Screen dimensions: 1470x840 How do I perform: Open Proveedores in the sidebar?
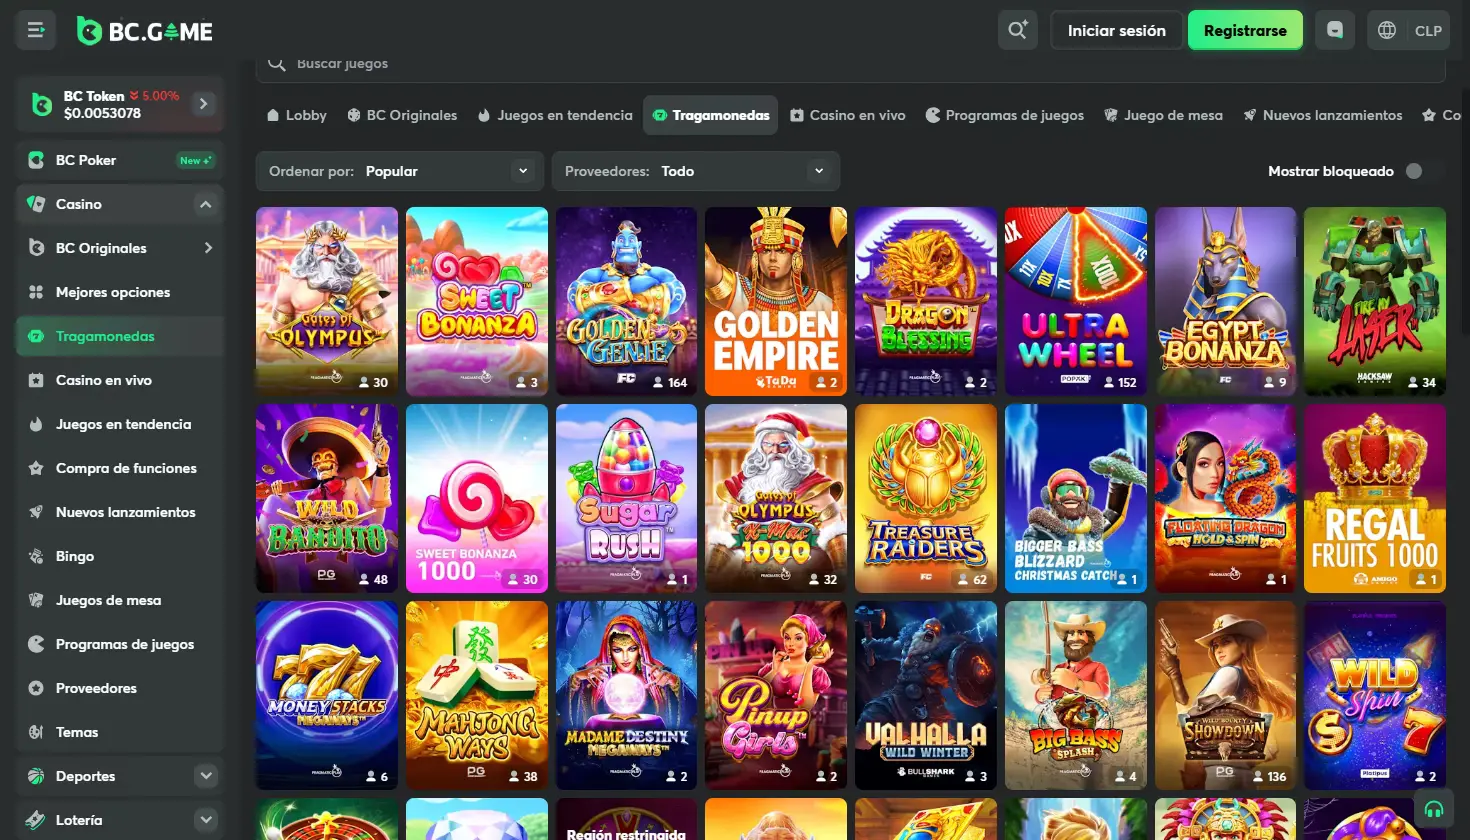(96, 688)
